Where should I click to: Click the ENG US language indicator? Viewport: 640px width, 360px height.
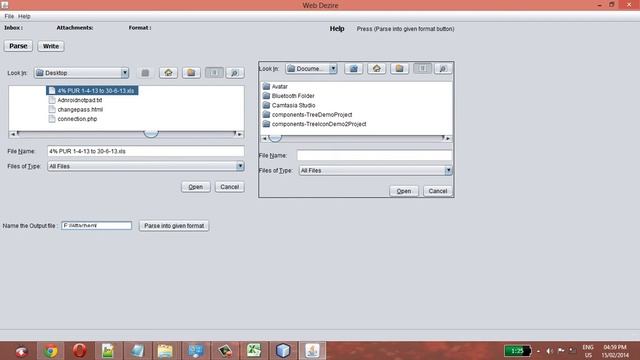(x=588, y=351)
